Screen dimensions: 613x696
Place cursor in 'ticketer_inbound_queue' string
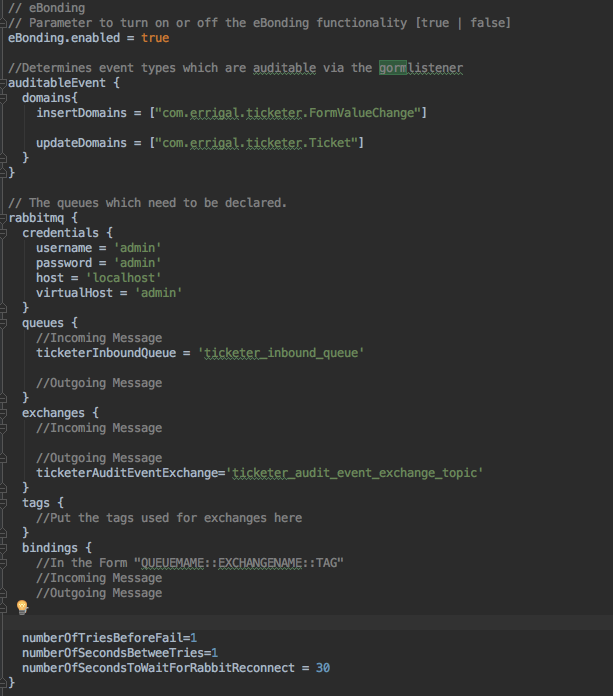click(x=283, y=353)
